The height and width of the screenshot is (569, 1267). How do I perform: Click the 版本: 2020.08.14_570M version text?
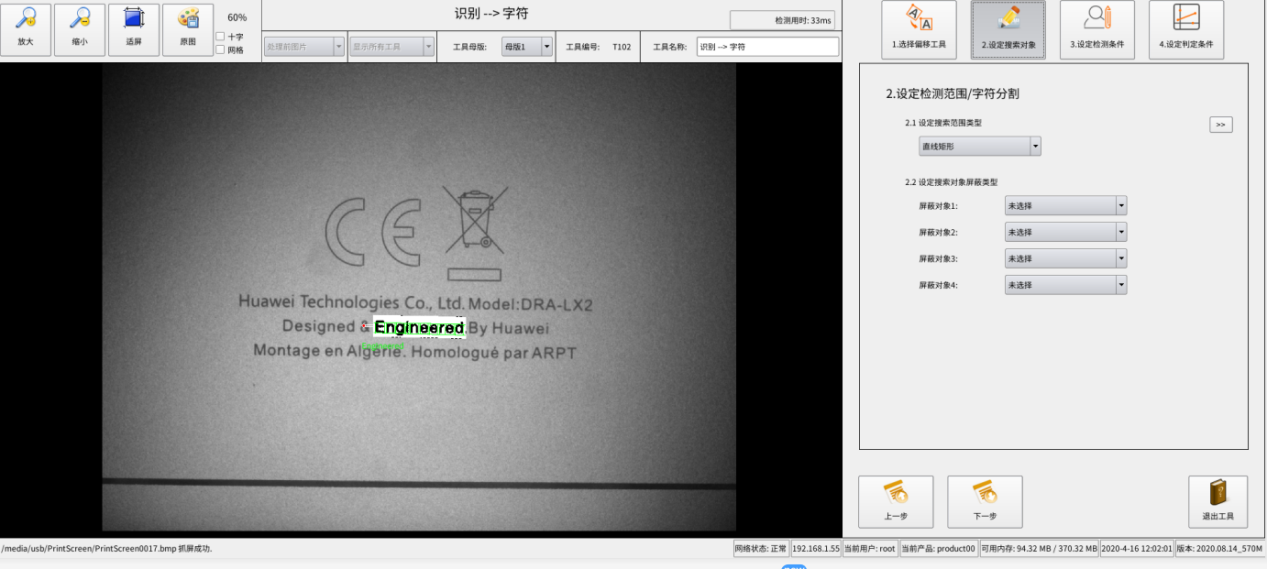(x=1221, y=549)
